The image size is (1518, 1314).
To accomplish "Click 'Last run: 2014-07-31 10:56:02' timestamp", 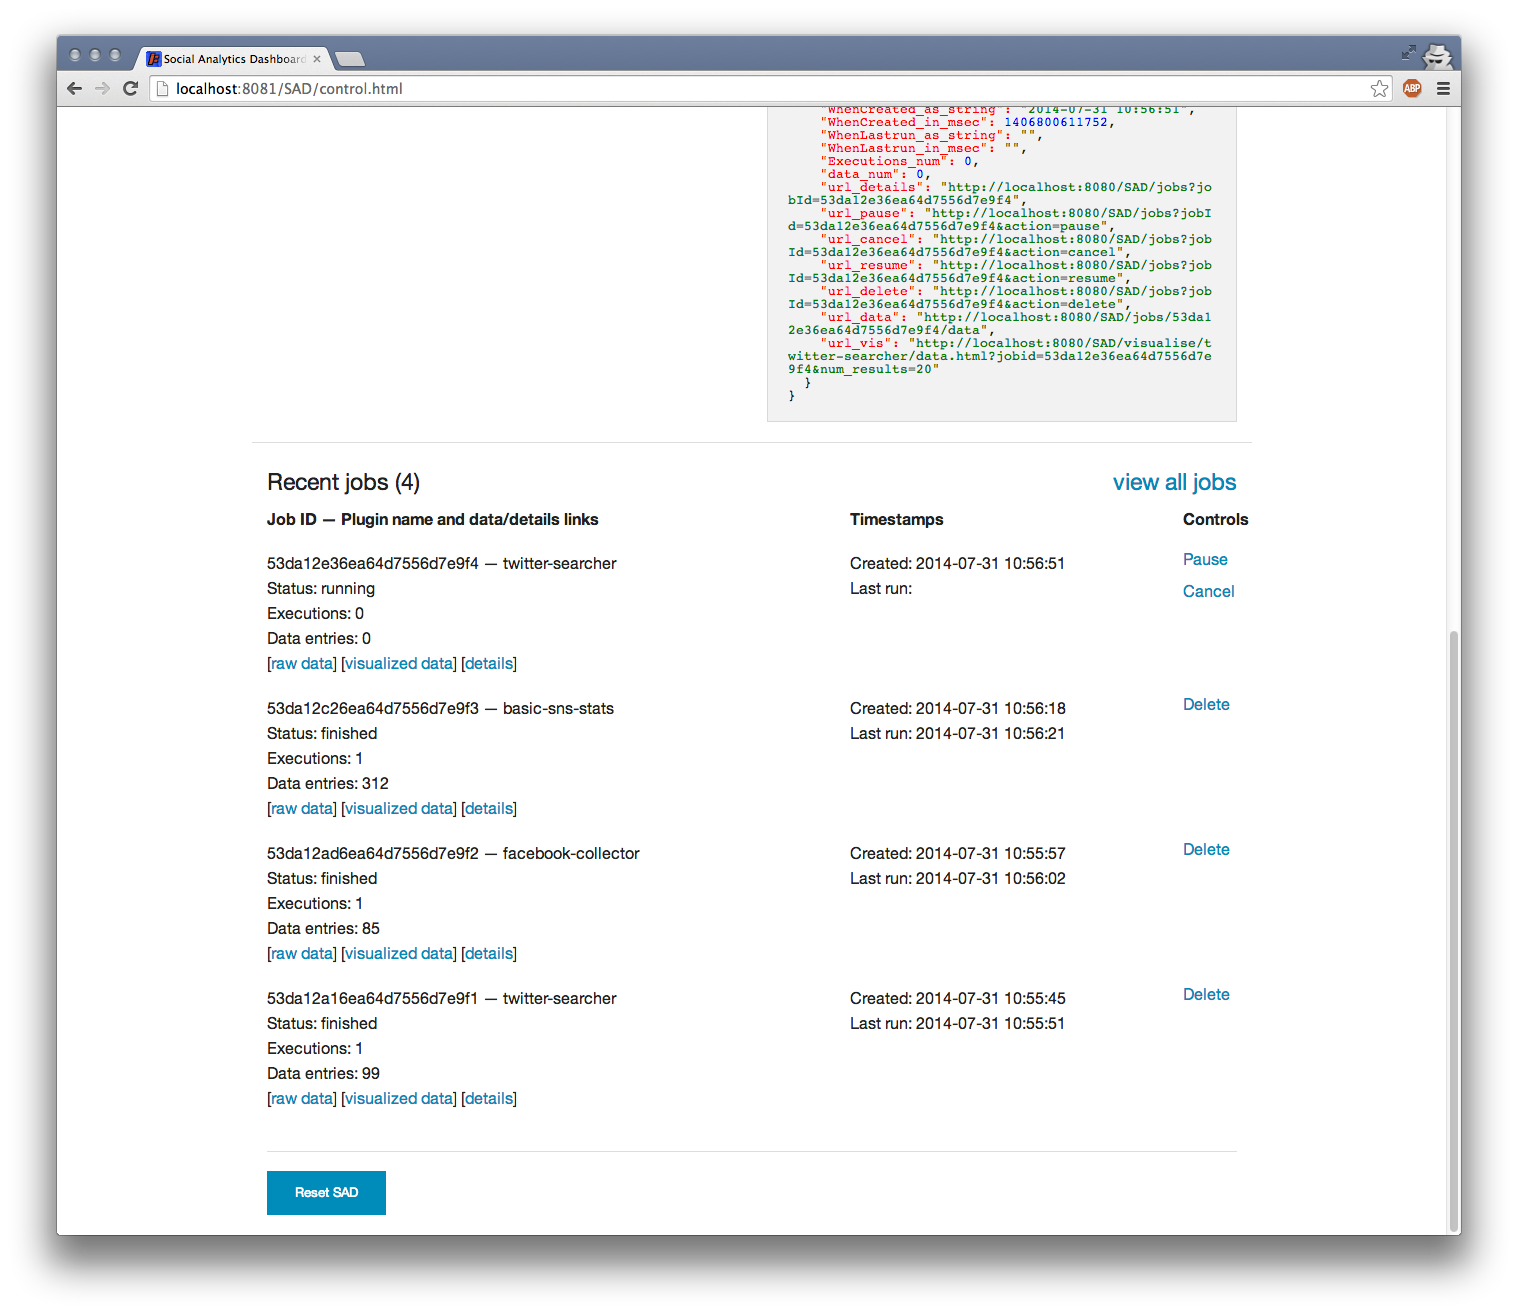I will pyautogui.click(x=957, y=878).
